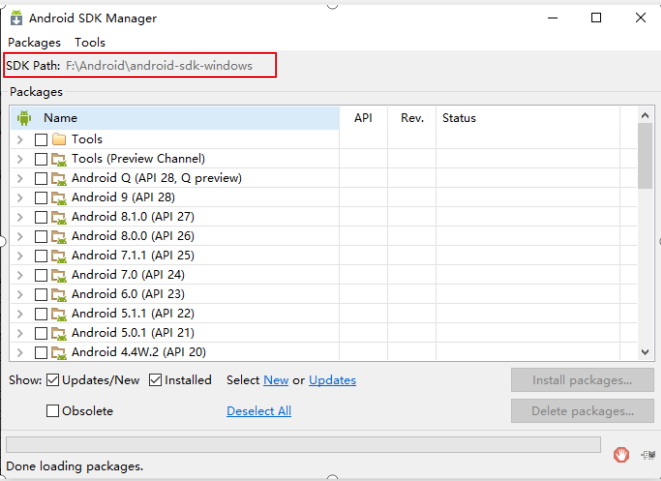The image size is (661, 481).
Task: Click the Install packages button
Action: (582, 380)
